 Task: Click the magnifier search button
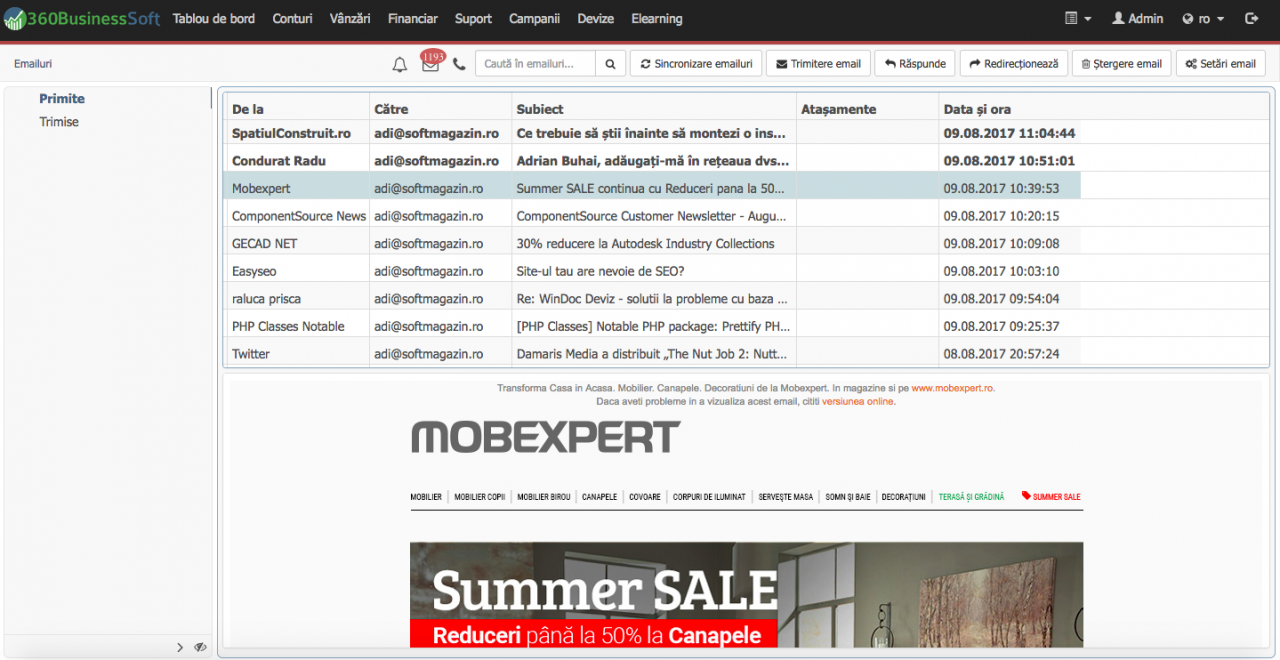click(x=610, y=64)
